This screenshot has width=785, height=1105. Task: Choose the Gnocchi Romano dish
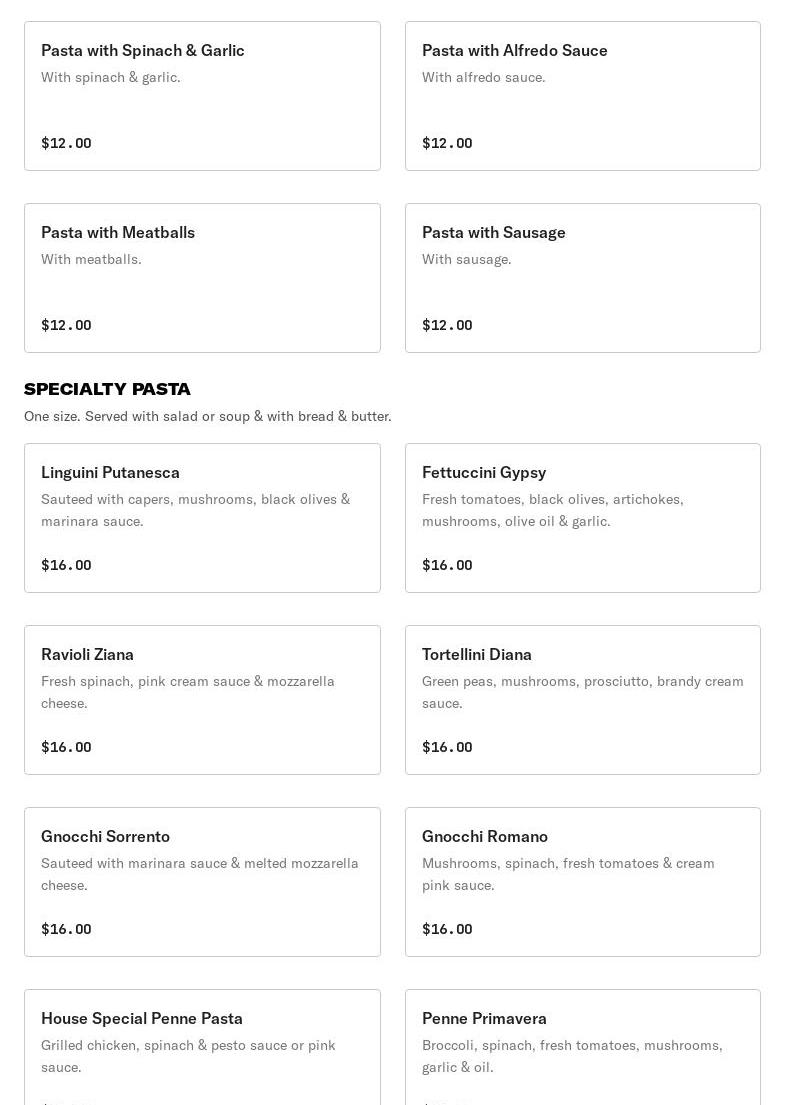tap(582, 882)
